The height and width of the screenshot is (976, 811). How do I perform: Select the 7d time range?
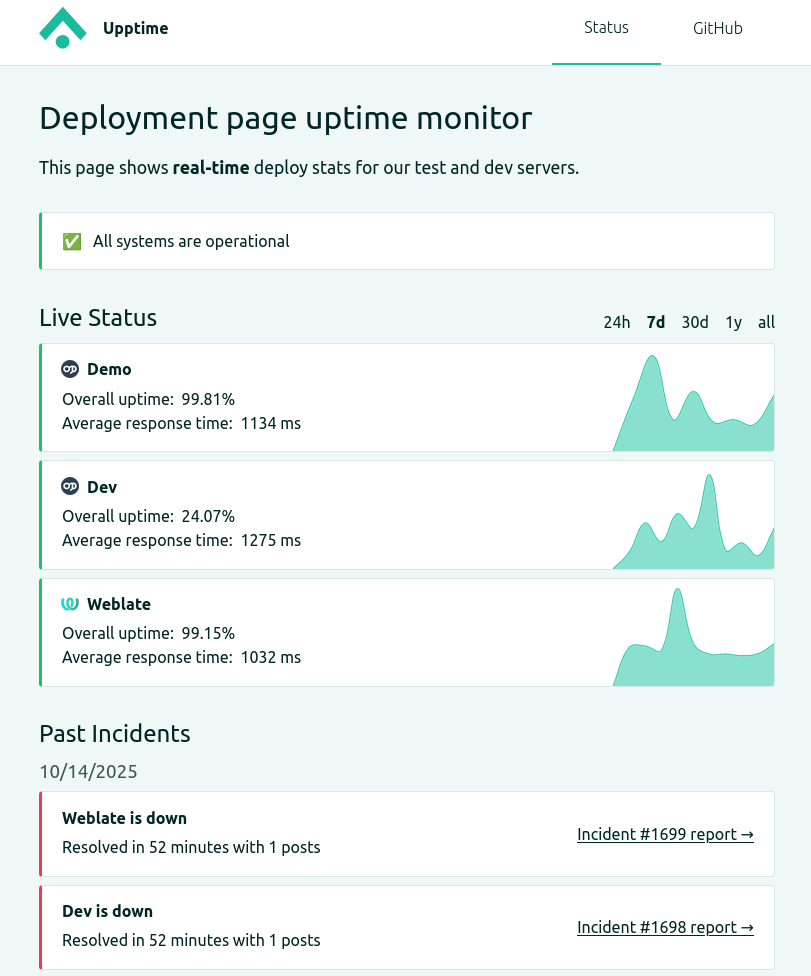[656, 322]
